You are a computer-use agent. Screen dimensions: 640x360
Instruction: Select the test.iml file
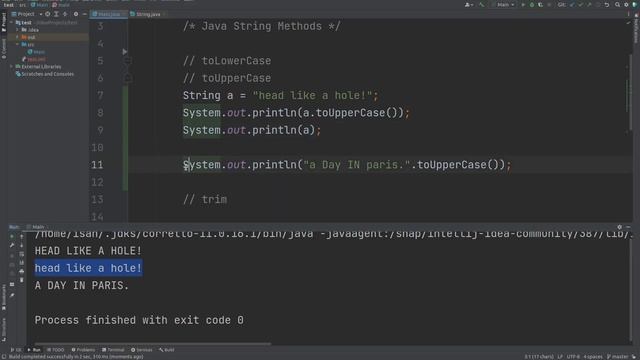tap(33, 59)
